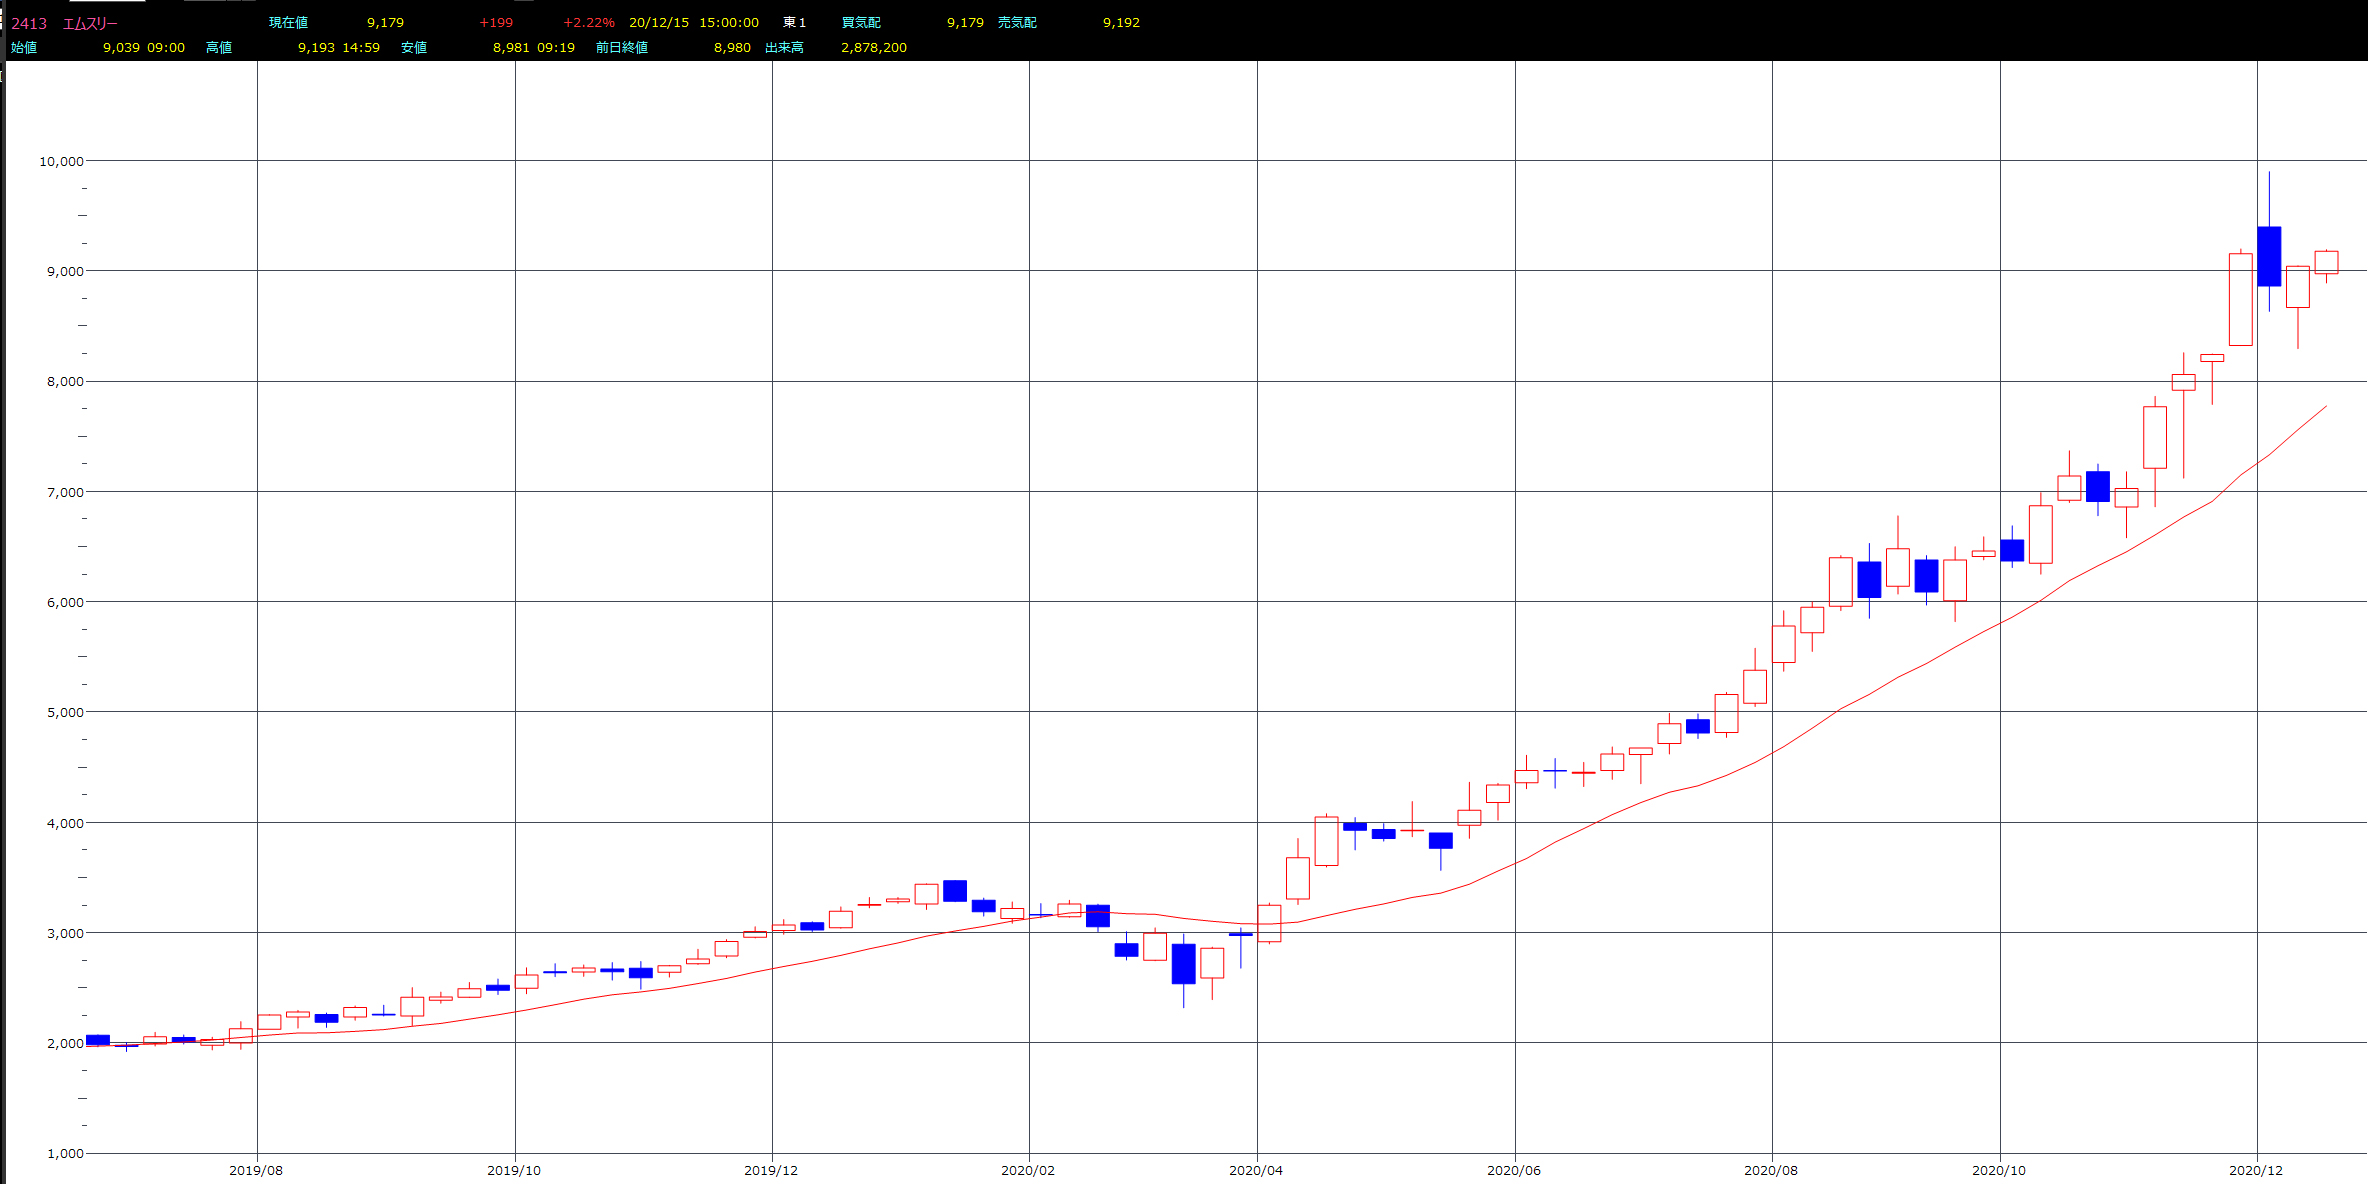Click the bid value next to 買気配
2368x1184 pixels.
965,22
